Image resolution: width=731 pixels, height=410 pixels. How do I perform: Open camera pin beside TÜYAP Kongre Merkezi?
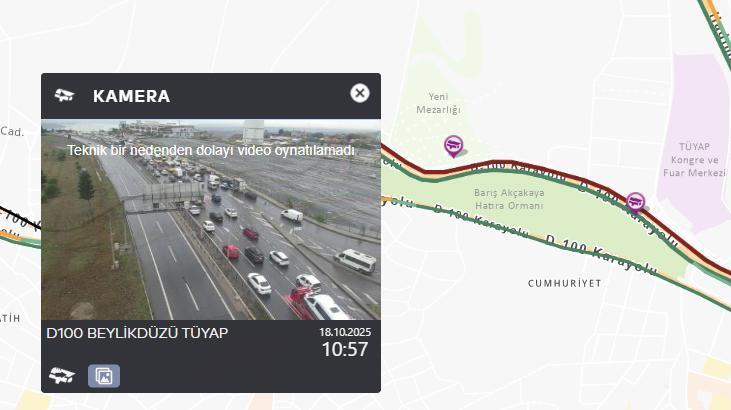pyautogui.click(x=635, y=203)
